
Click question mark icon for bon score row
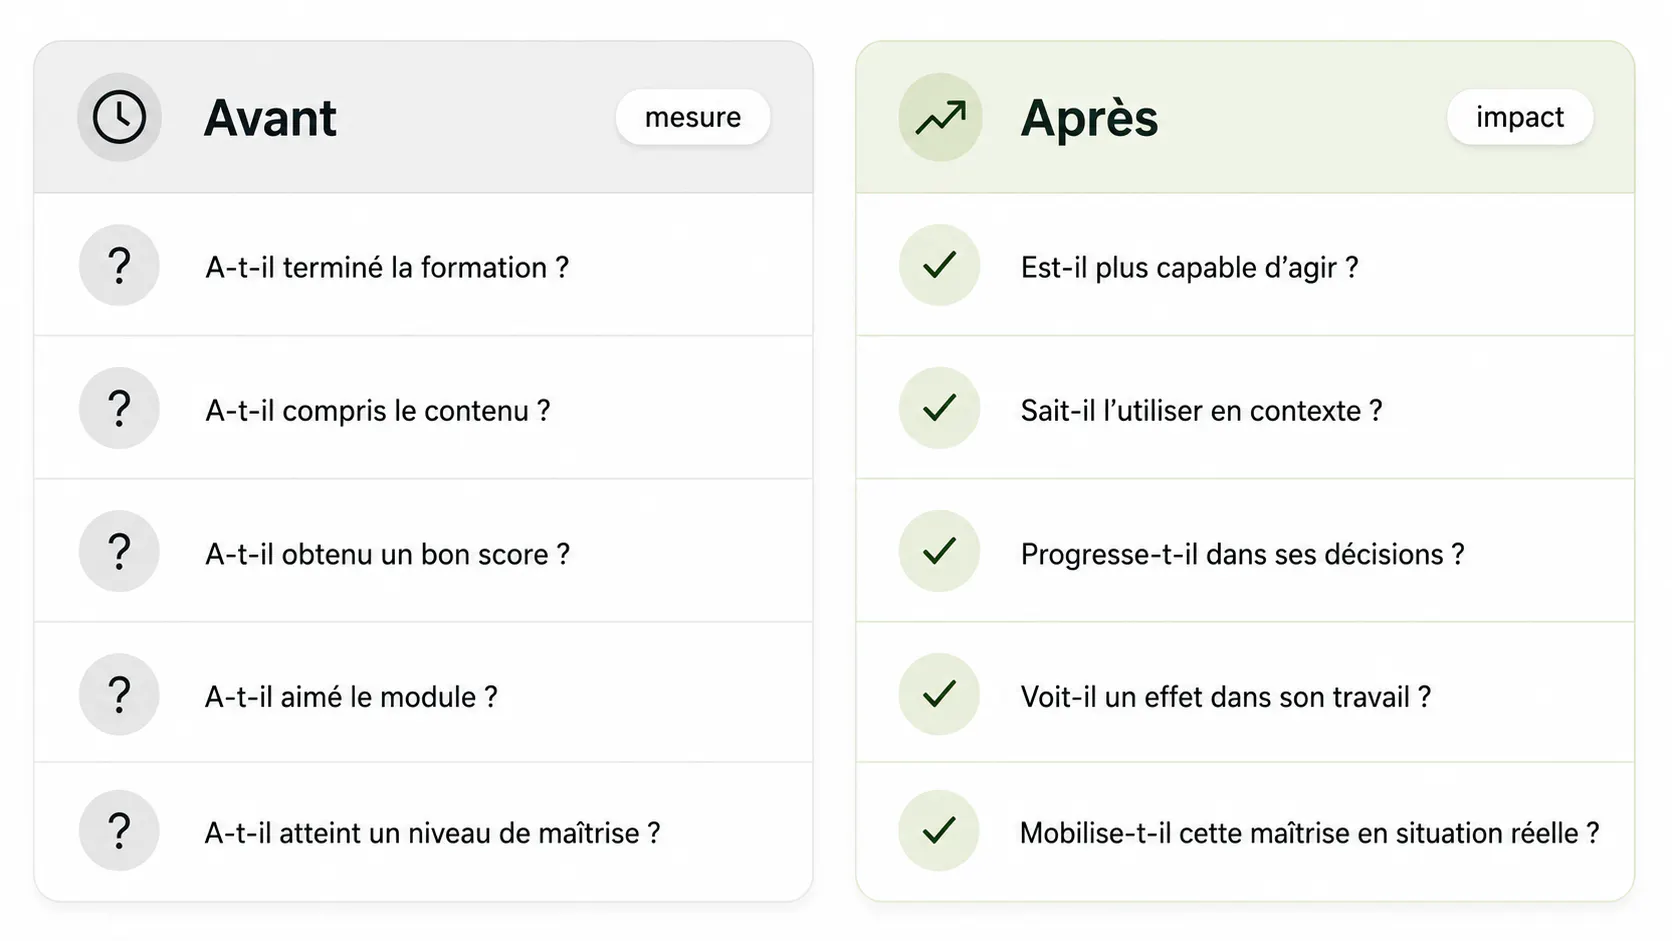pyautogui.click(x=119, y=551)
